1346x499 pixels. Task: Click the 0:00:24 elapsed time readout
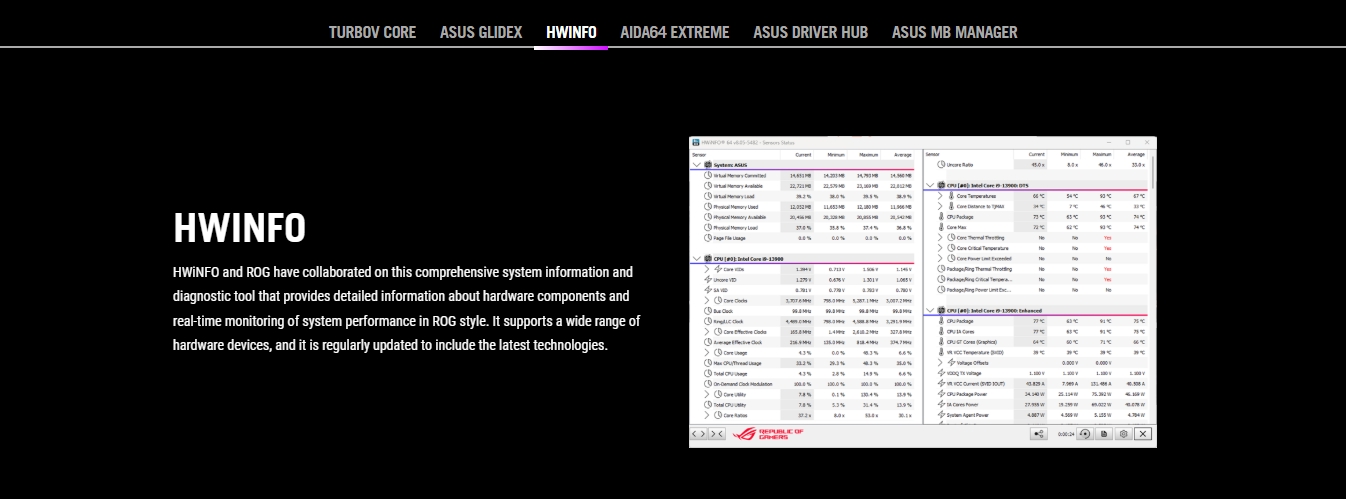click(x=1066, y=434)
